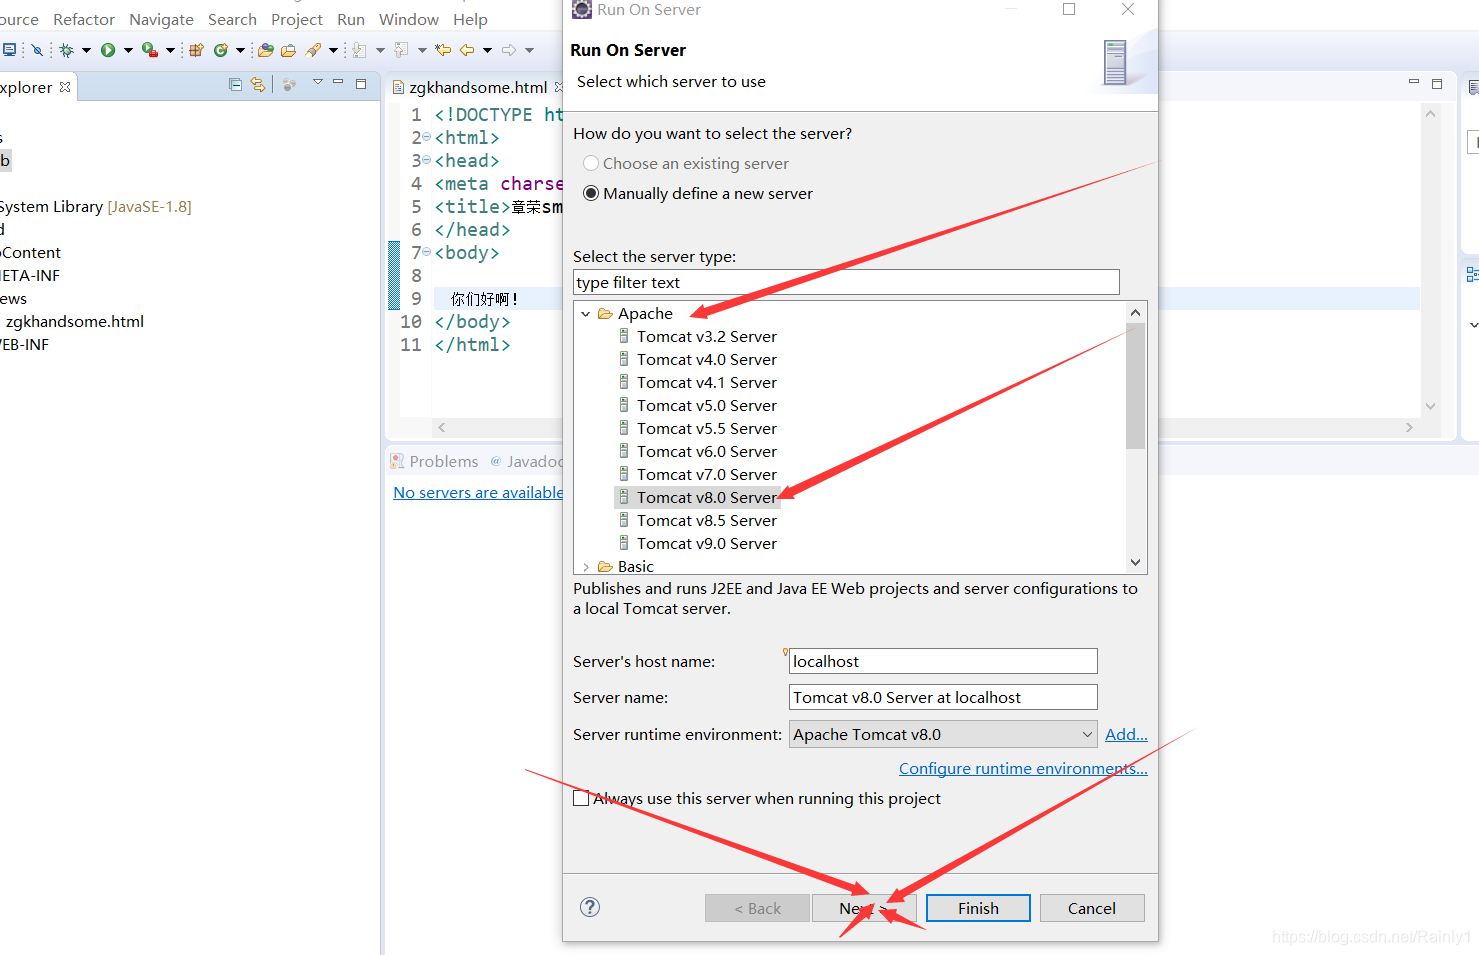Screen dimensions: 1479x955
Task: Click the New Java Class green icon
Action: (x=221, y=50)
